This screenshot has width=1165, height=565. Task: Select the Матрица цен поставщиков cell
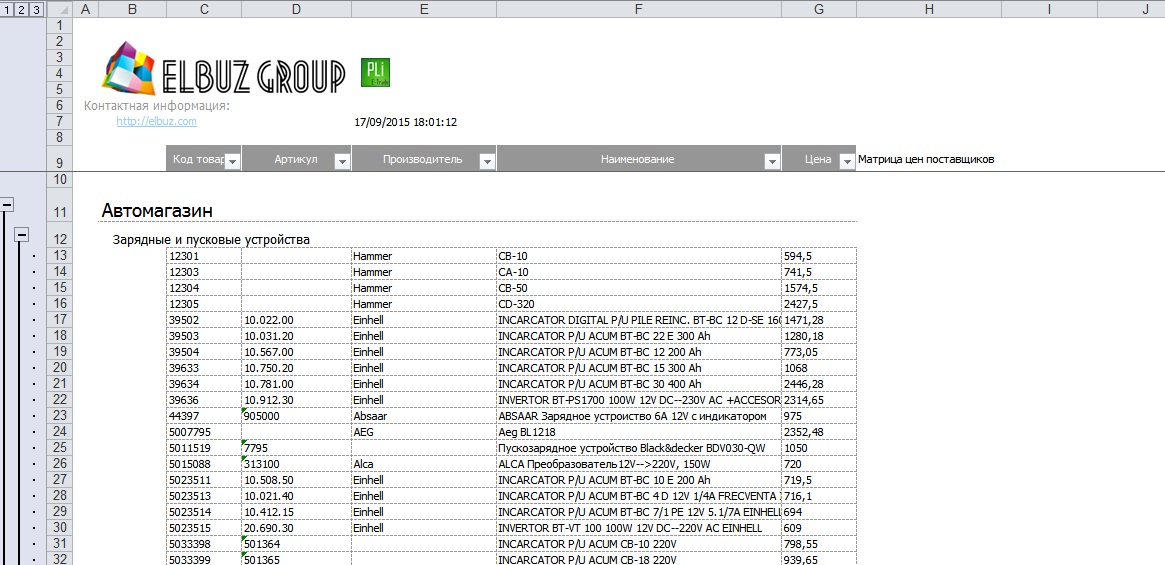pos(926,159)
